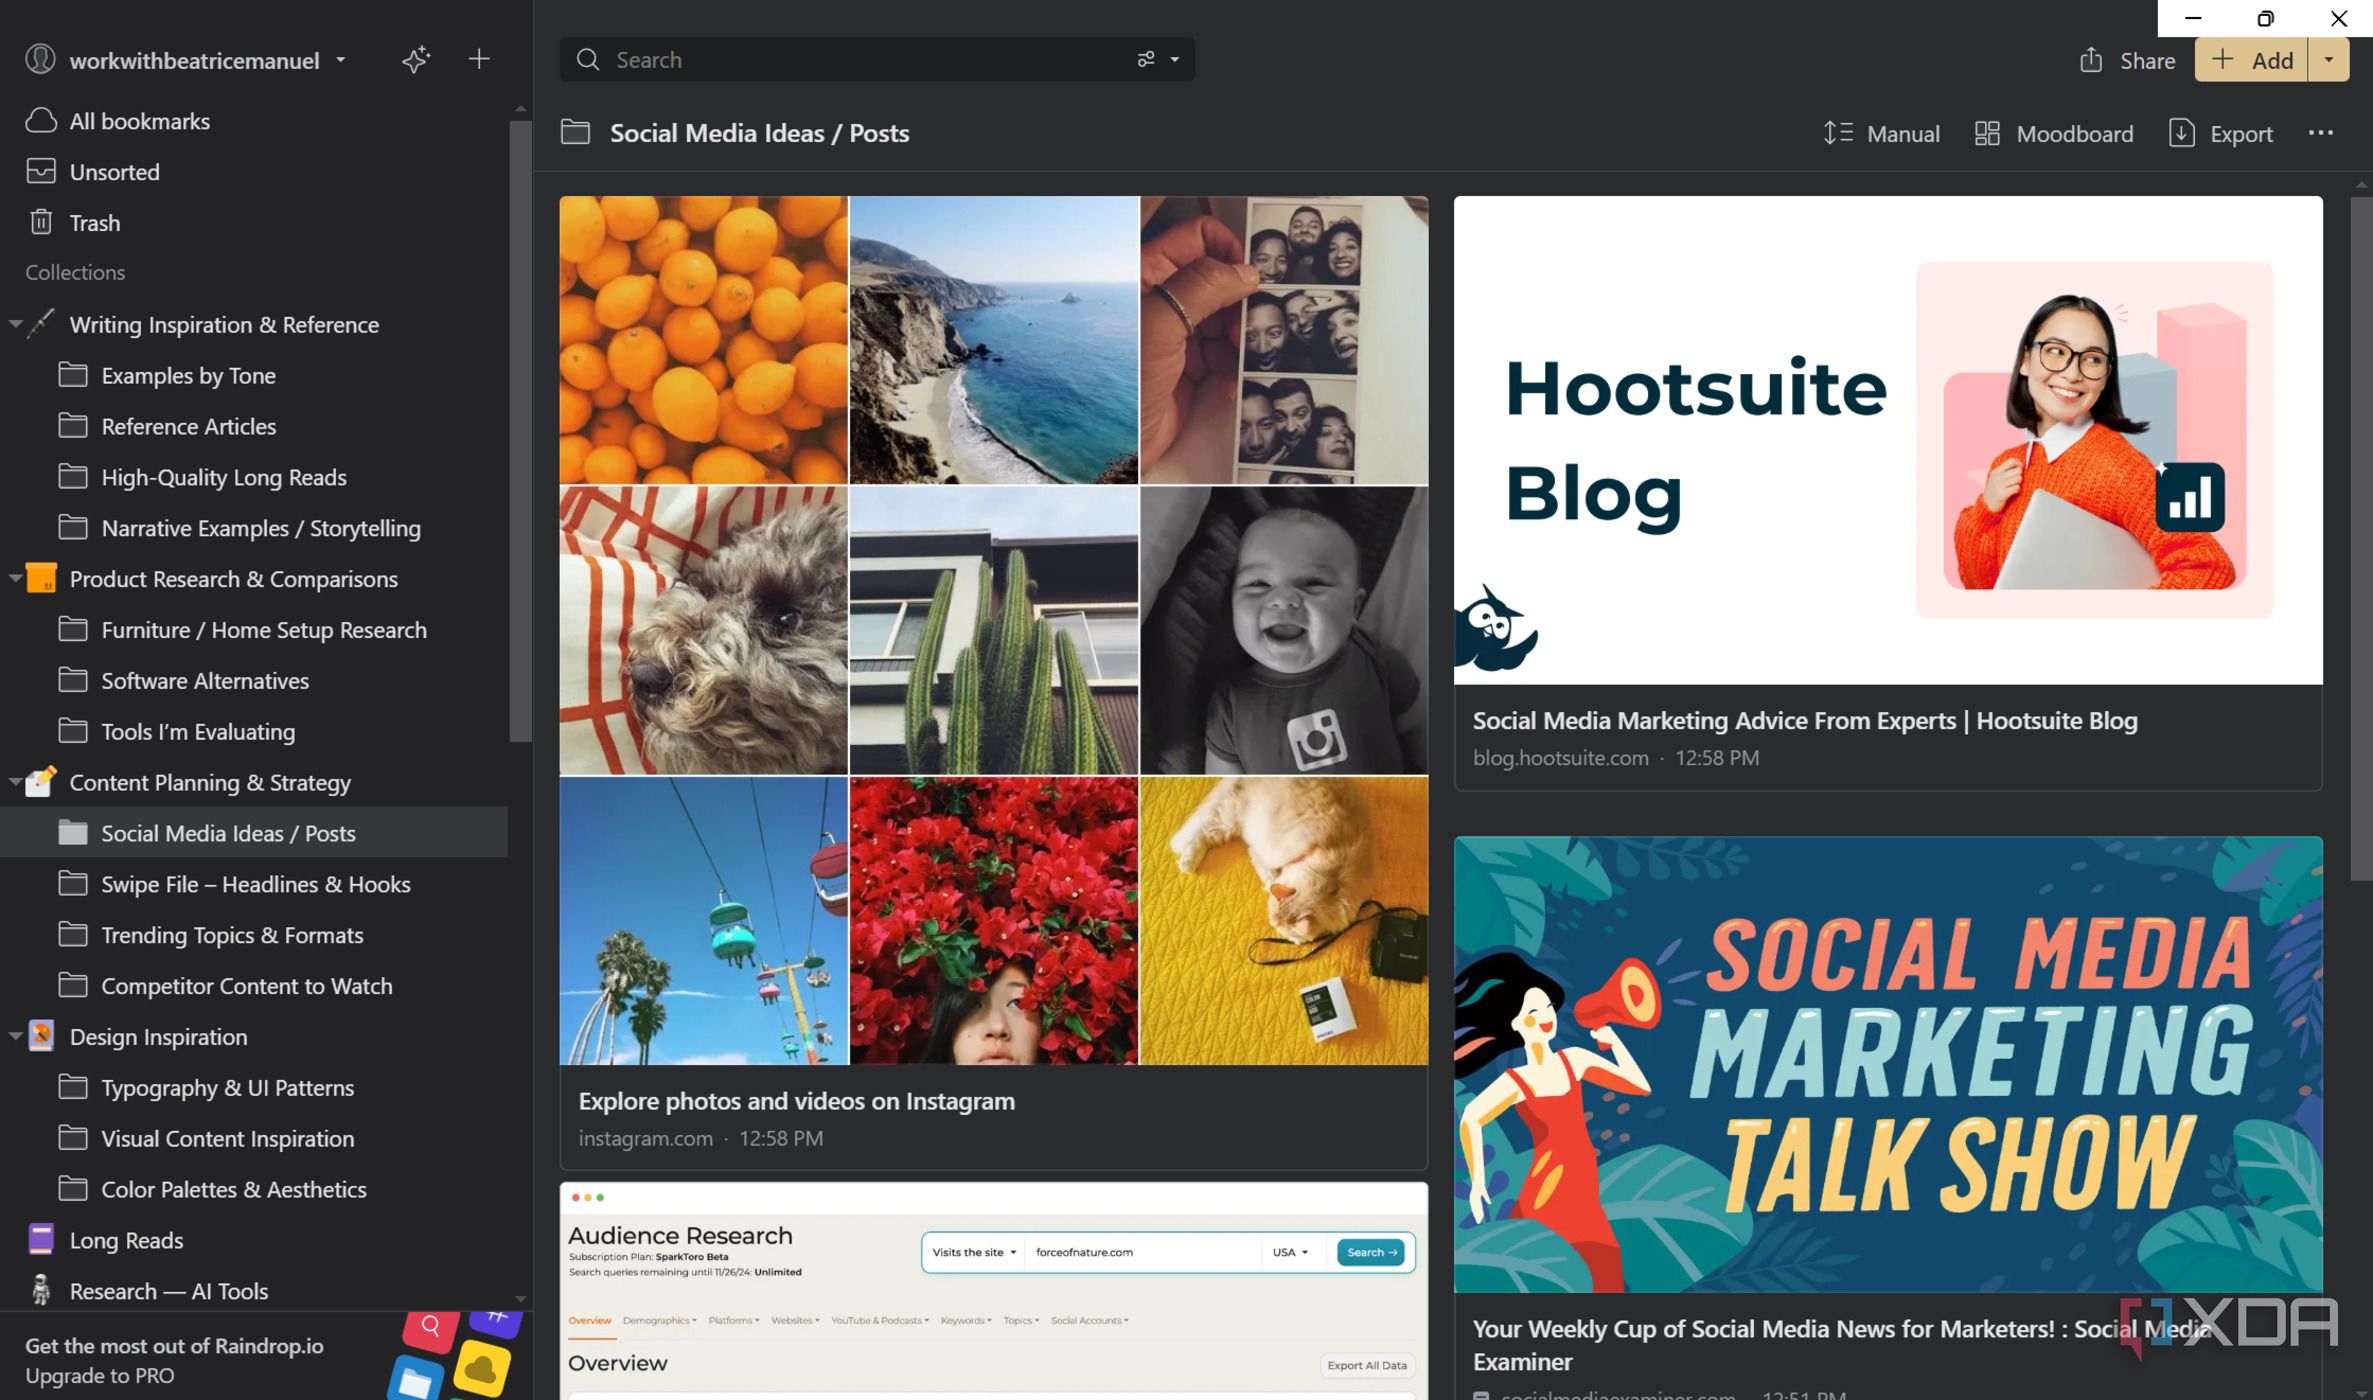
Task: Click the Upgrade to PRO link
Action: coord(100,1375)
